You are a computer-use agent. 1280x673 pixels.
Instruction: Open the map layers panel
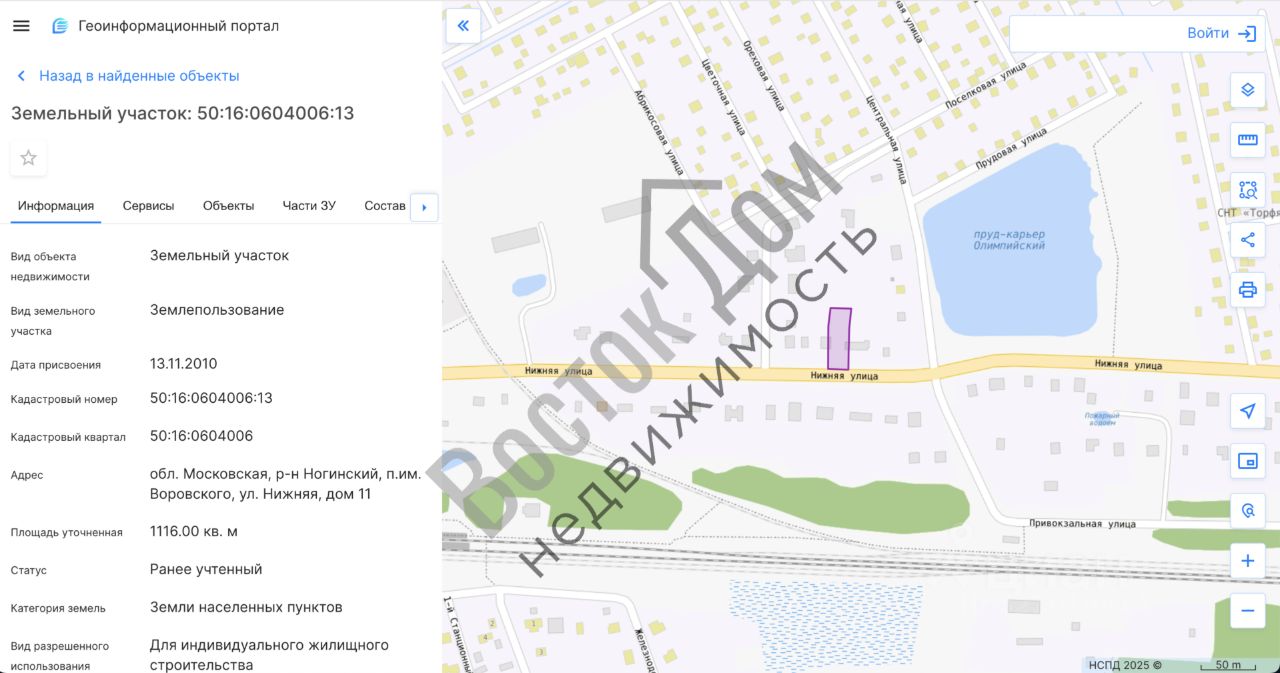tap(1247, 90)
